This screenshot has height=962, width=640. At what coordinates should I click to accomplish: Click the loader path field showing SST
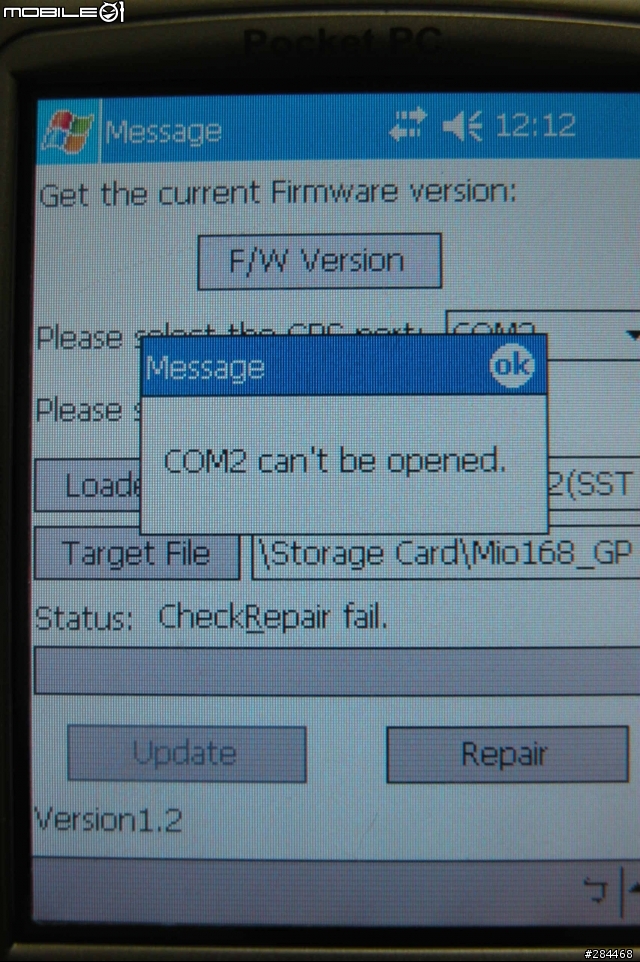[593, 484]
